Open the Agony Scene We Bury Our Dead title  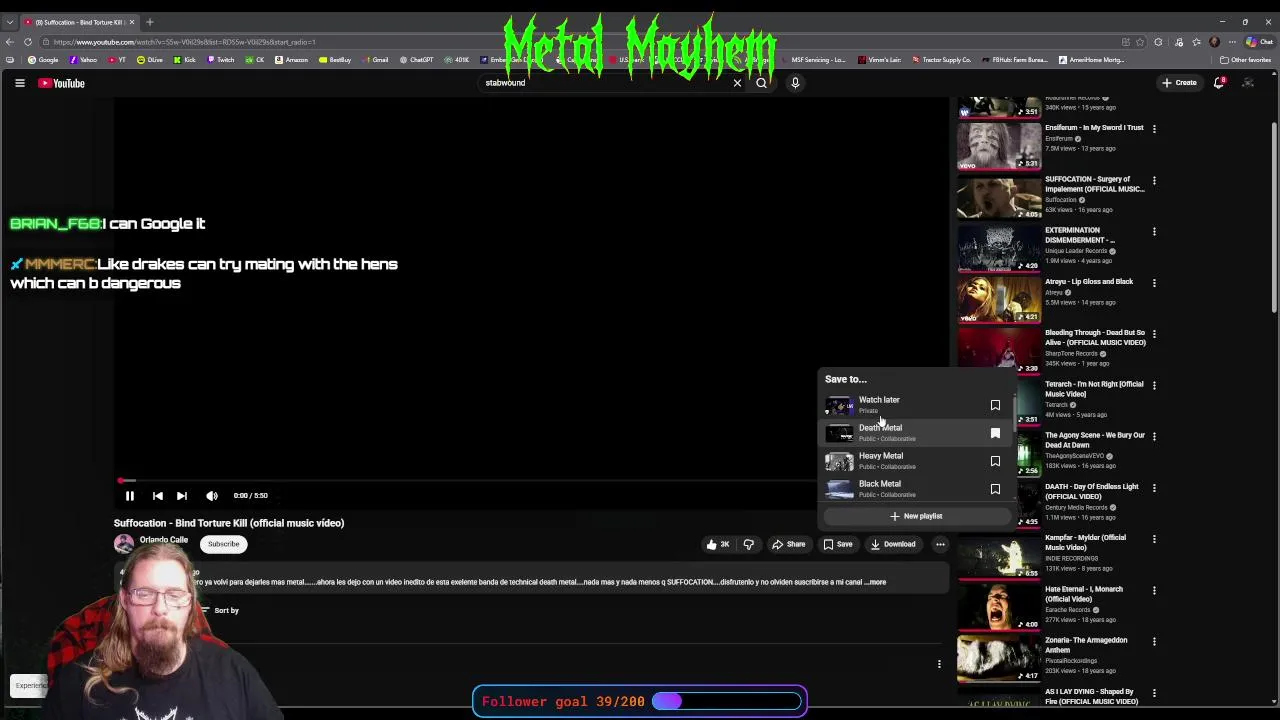click(1095, 440)
